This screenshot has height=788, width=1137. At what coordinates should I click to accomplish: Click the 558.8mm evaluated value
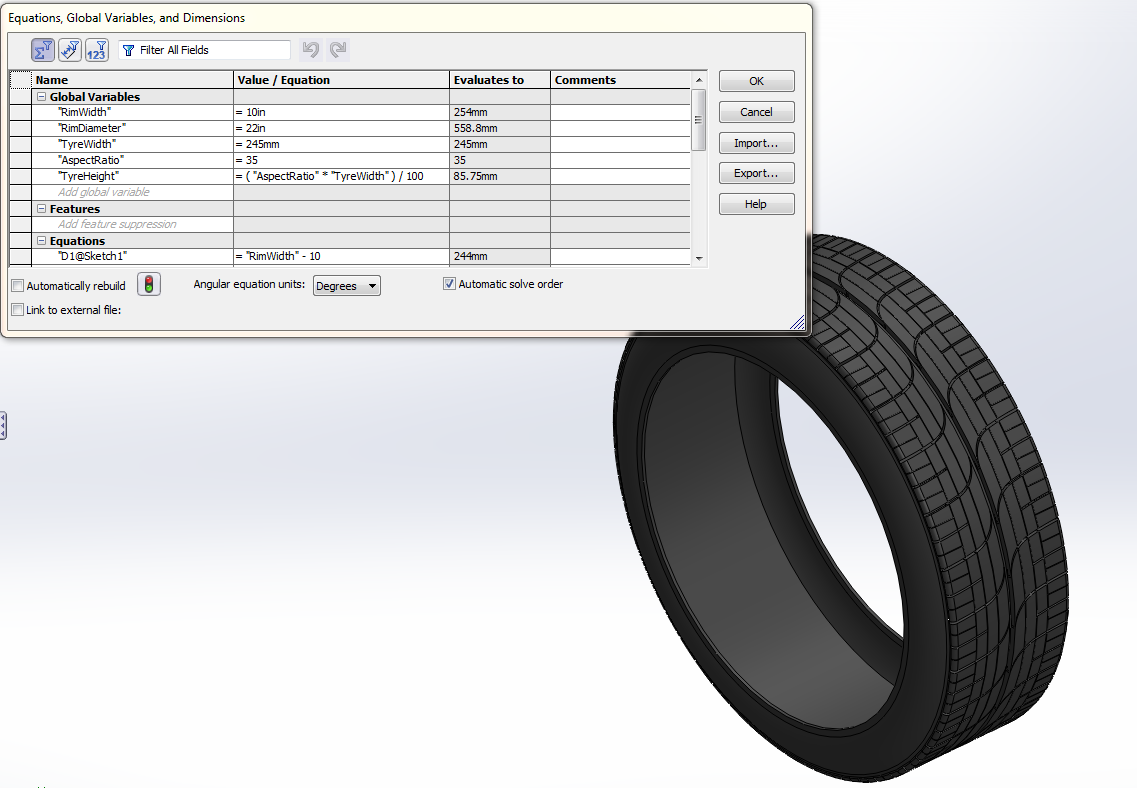(x=476, y=128)
